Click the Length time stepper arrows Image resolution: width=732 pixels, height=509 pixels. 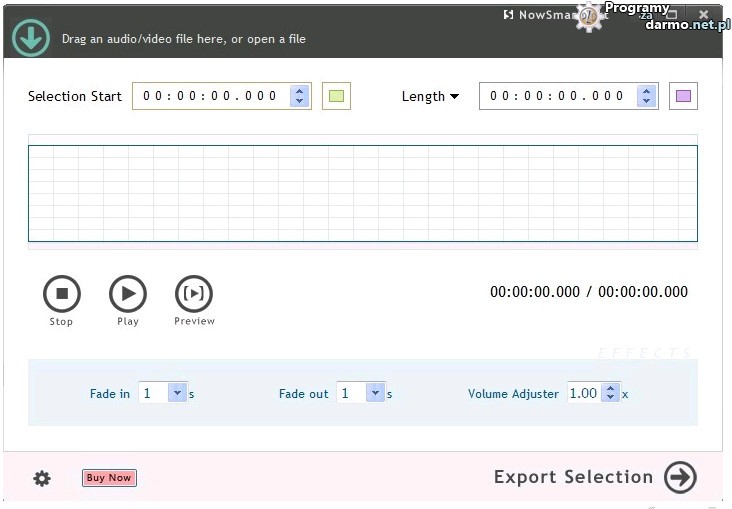tap(646, 96)
